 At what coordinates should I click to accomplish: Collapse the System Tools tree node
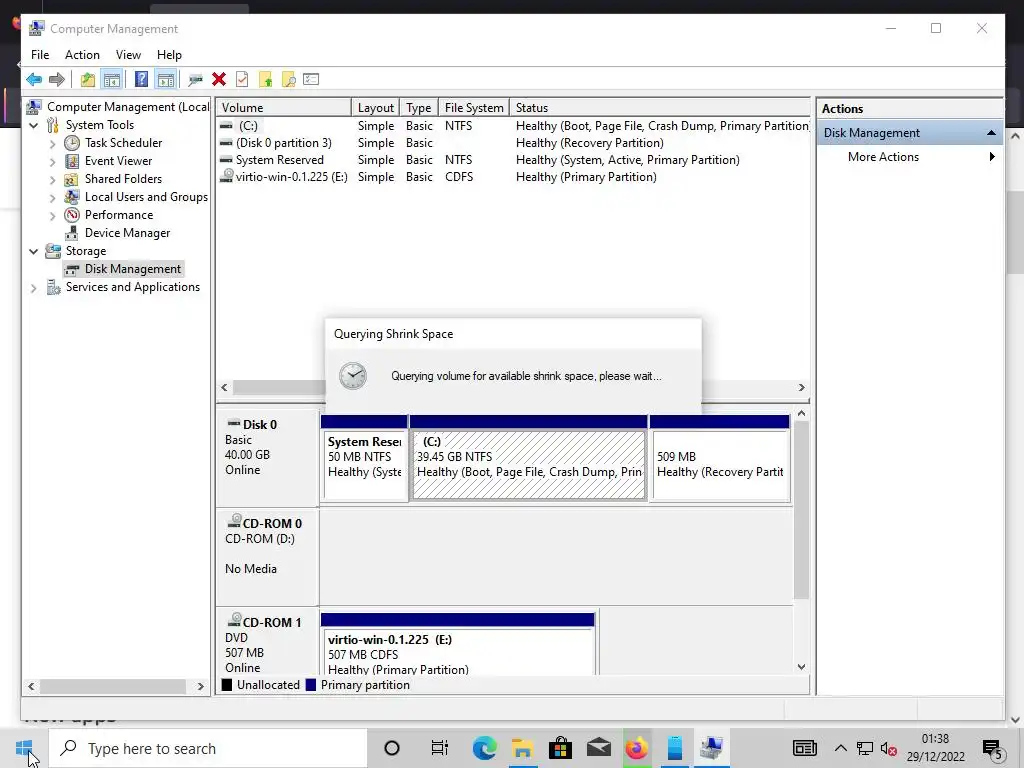click(x=34, y=125)
